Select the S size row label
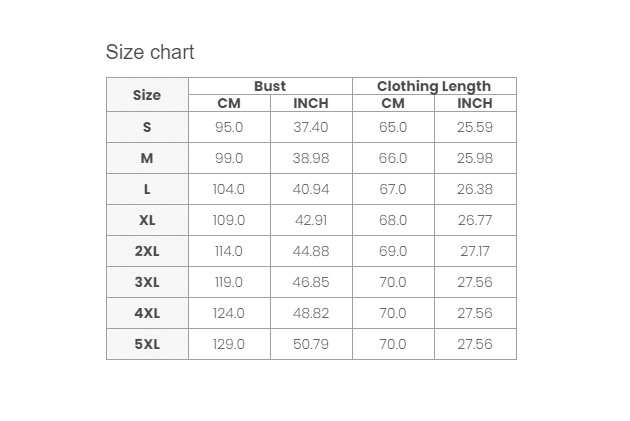This screenshot has height=421, width=630. (x=147, y=127)
